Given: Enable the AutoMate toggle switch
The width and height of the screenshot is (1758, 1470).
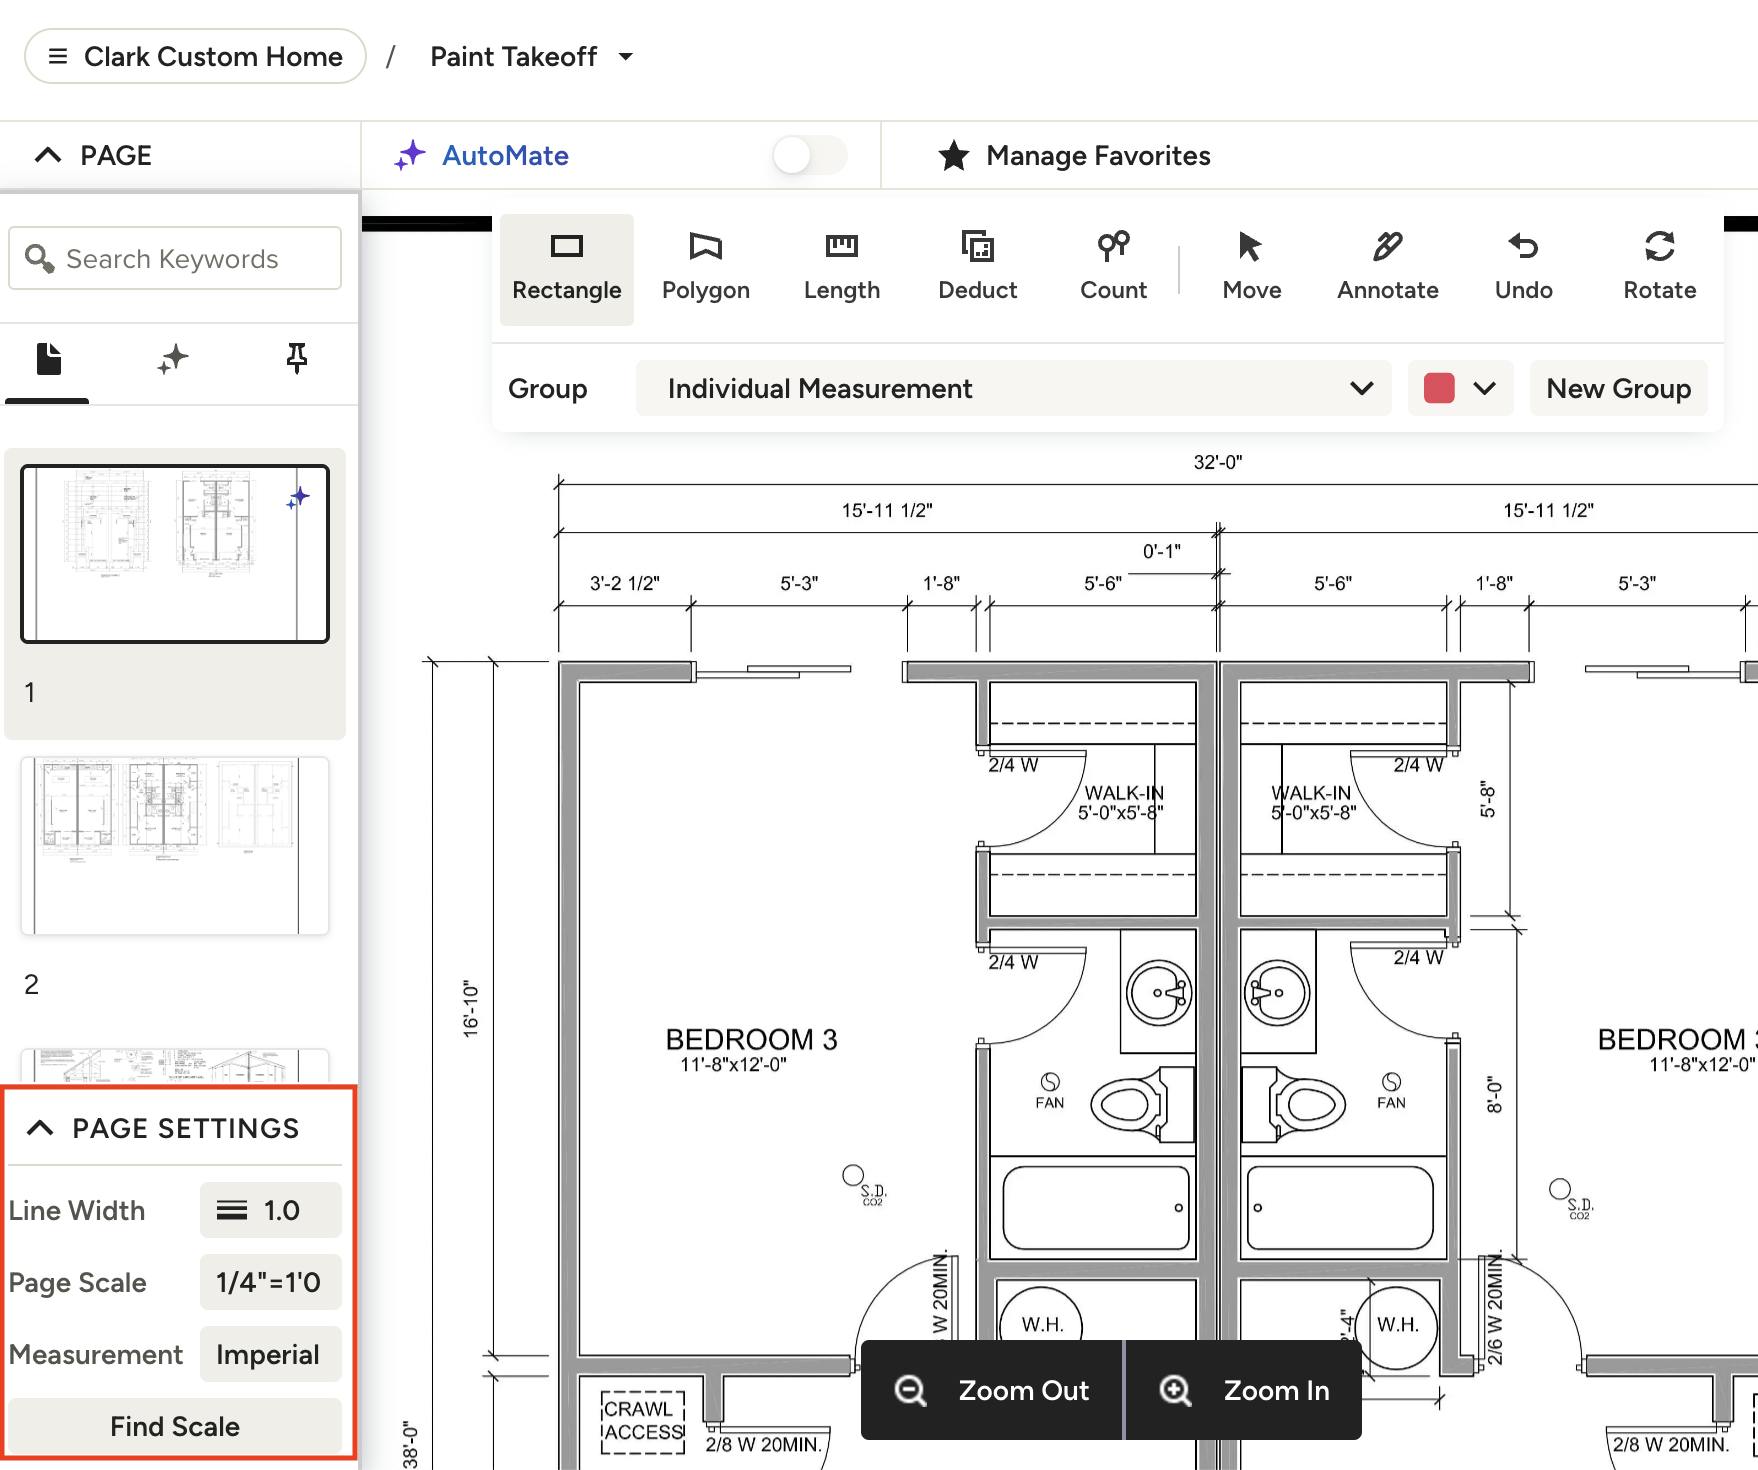Looking at the screenshot, I should 809,156.
